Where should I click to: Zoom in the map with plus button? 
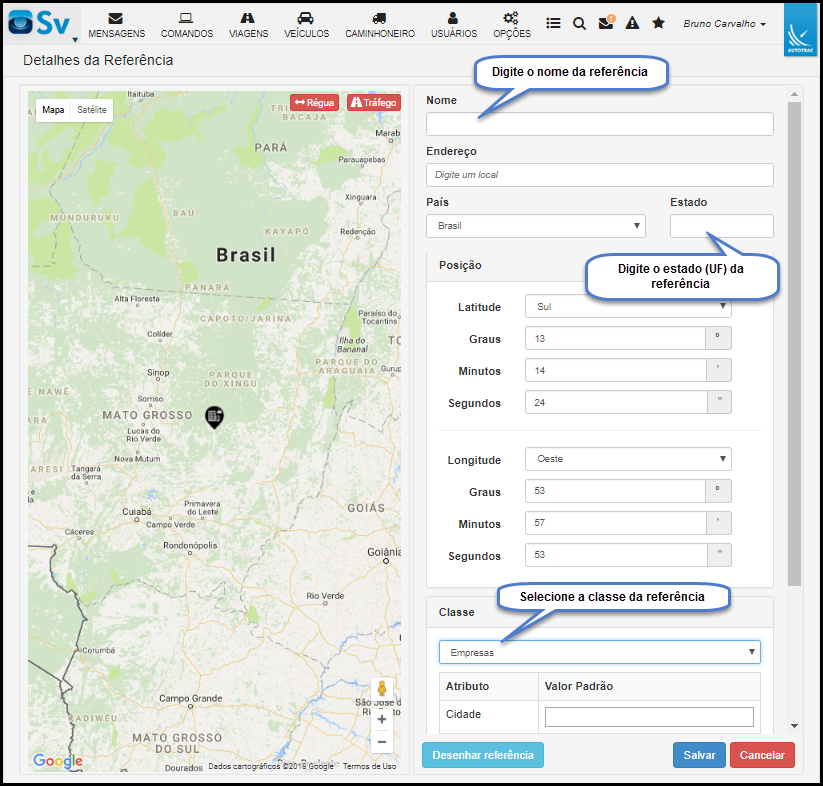[382, 719]
